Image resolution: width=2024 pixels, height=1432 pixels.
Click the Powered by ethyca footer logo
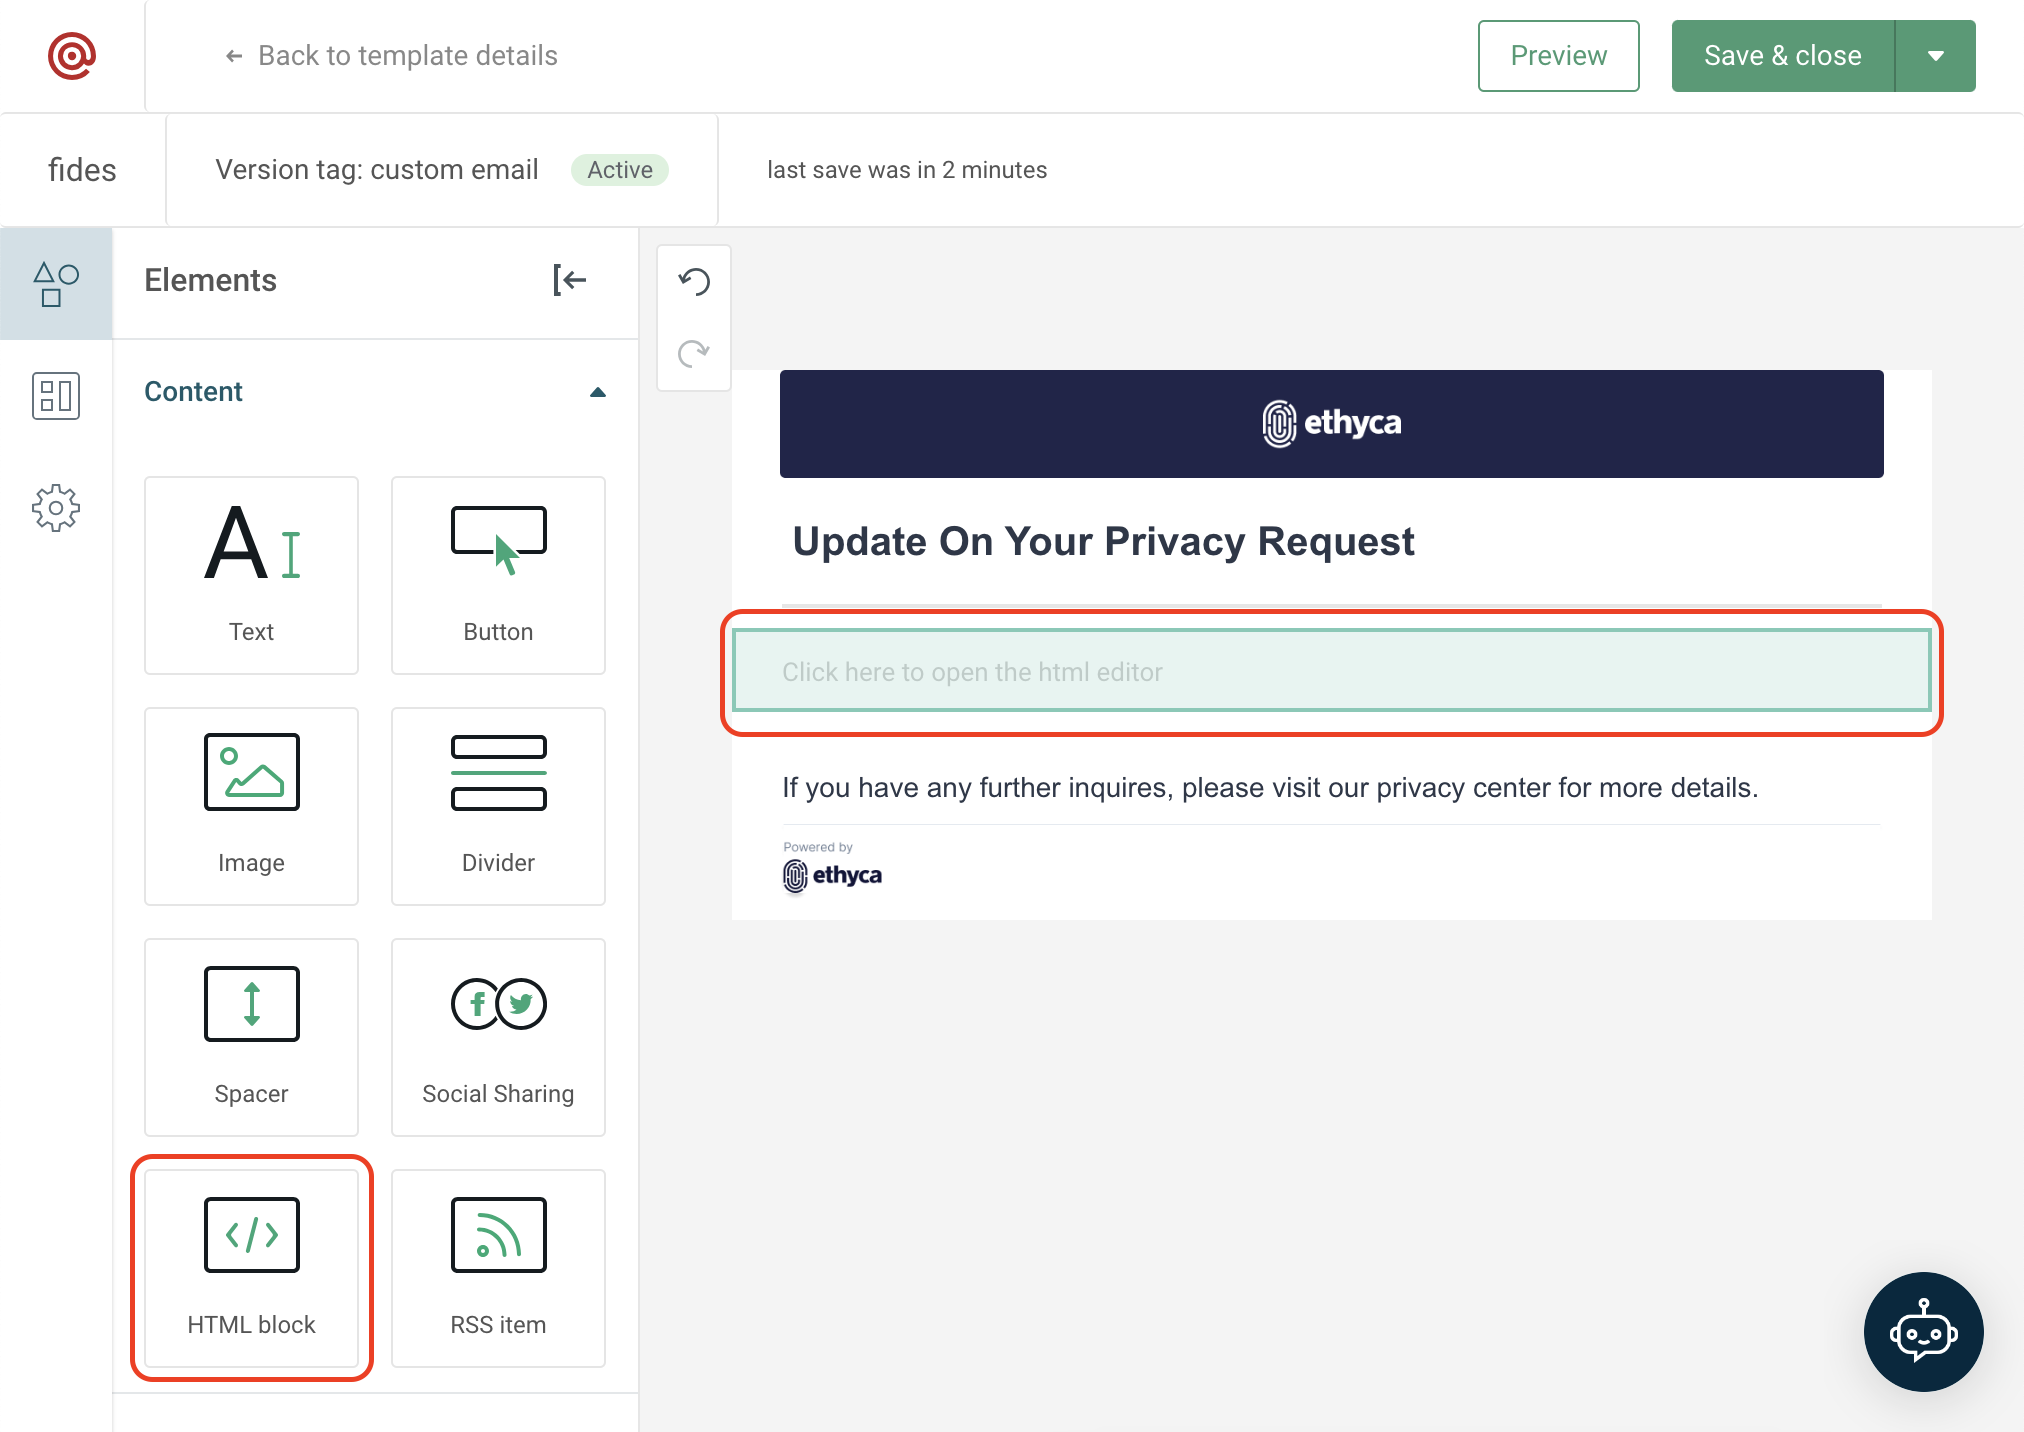point(832,867)
